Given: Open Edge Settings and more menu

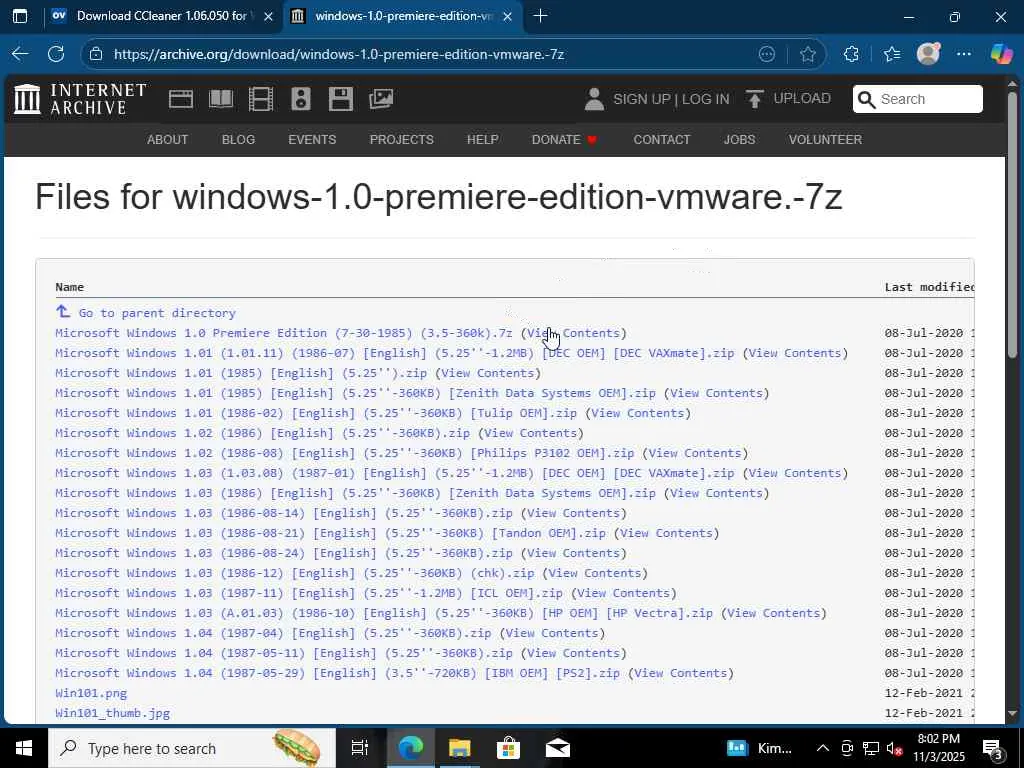Looking at the screenshot, I should pos(964,54).
